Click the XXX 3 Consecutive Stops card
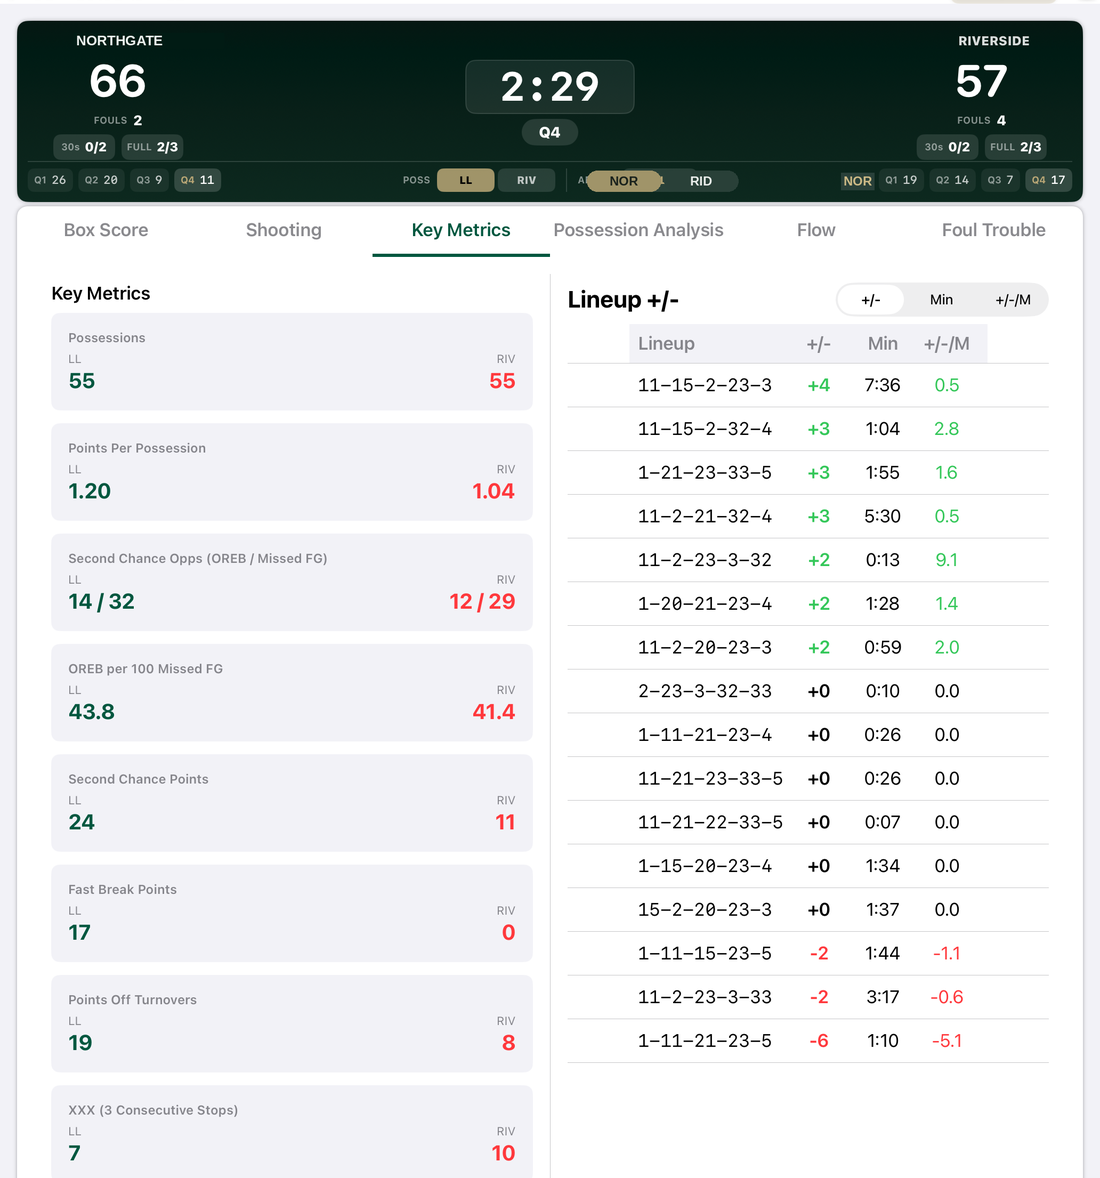Image resolution: width=1100 pixels, height=1178 pixels. point(292,1131)
